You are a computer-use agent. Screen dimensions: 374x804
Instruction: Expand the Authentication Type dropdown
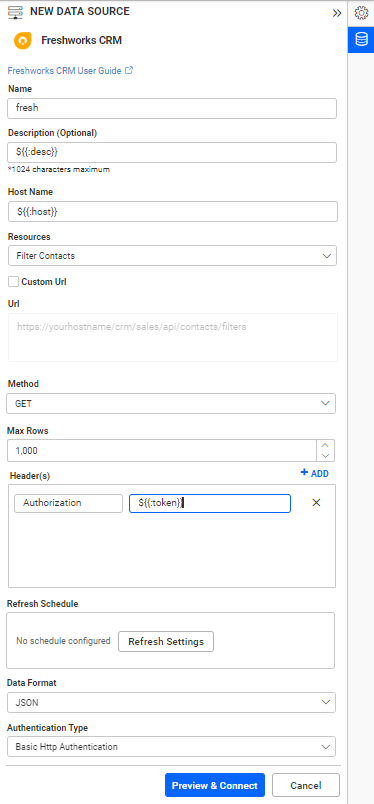tap(171, 747)
